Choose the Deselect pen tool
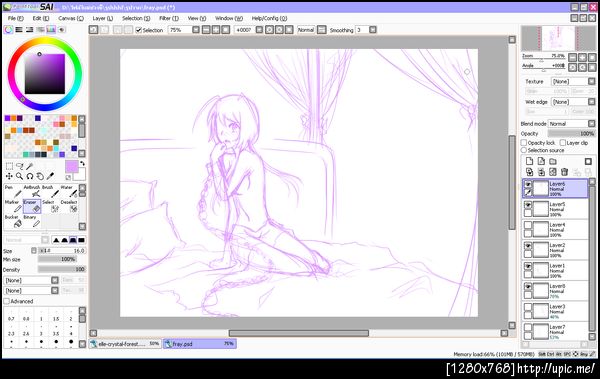Screen dimensions: 600x379 click(x=69, y=206)
